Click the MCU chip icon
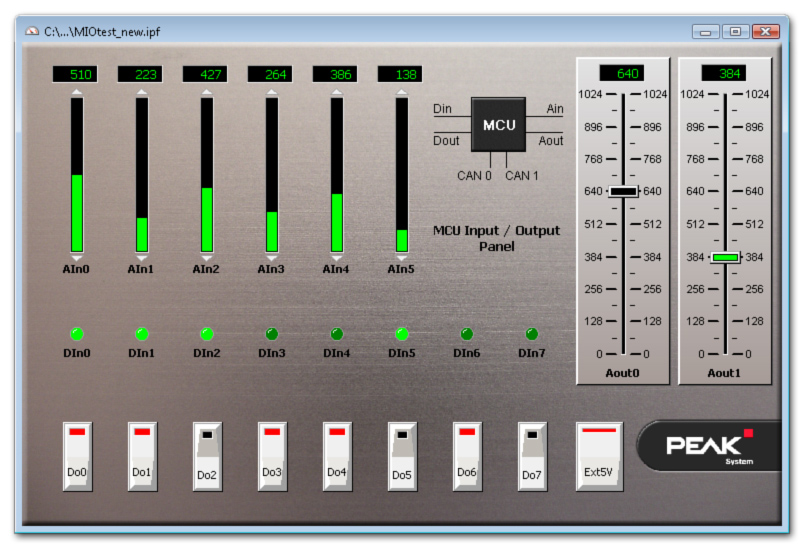 499,125
